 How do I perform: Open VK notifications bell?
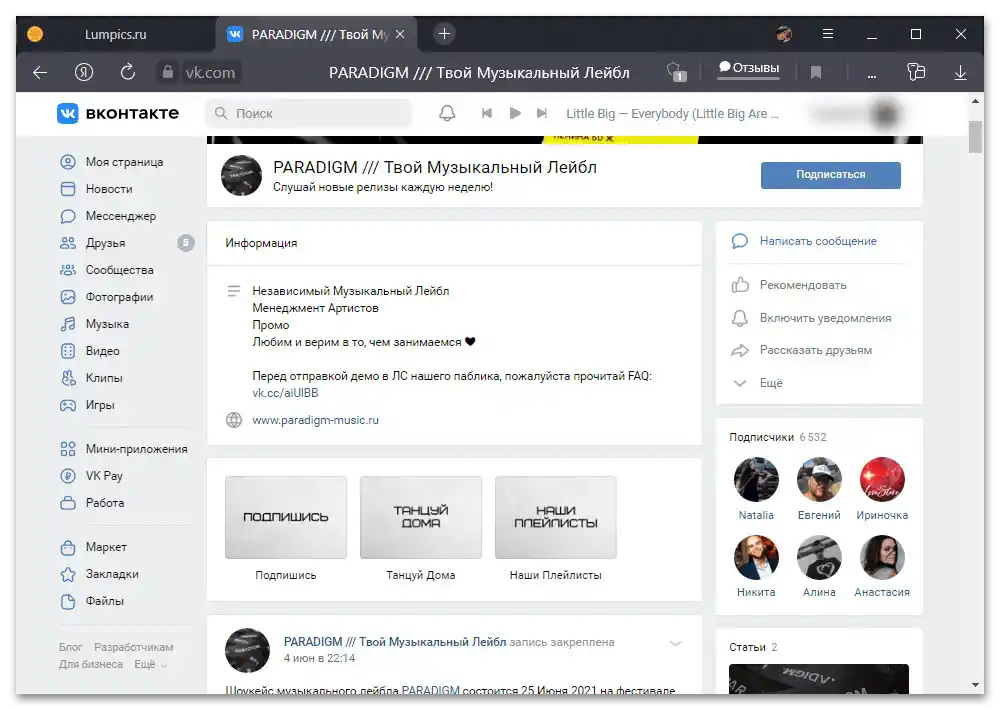point(447,114)
